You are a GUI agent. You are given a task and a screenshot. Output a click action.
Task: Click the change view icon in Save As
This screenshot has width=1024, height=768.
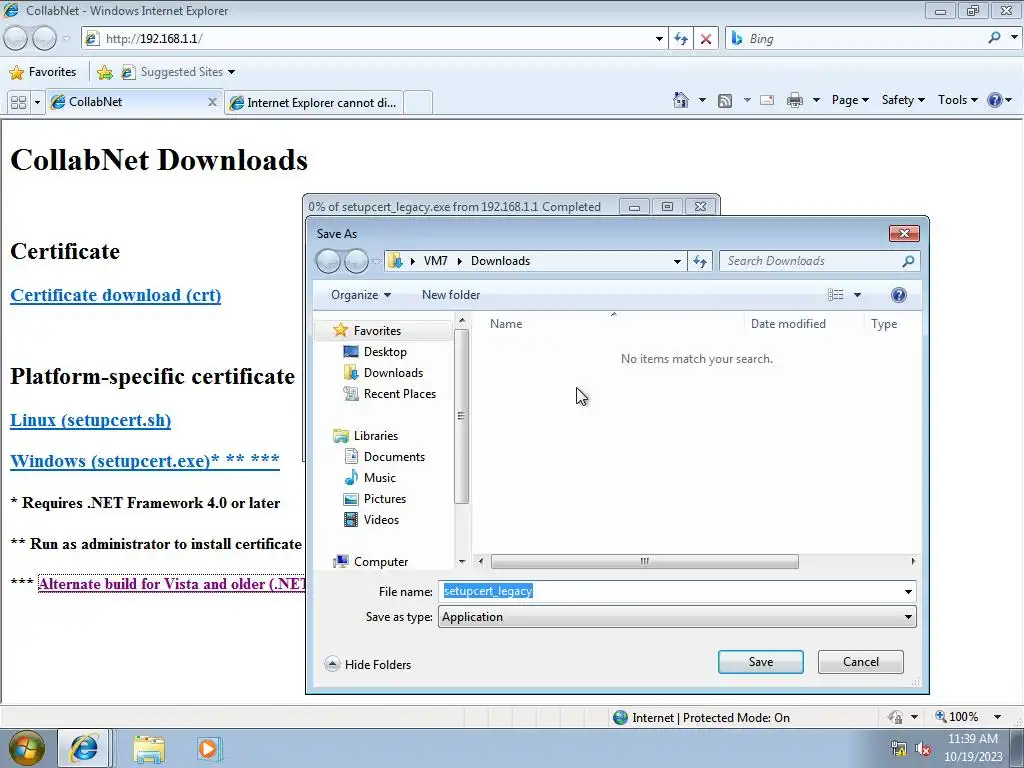pyautogui.click(x=836, y=295)
